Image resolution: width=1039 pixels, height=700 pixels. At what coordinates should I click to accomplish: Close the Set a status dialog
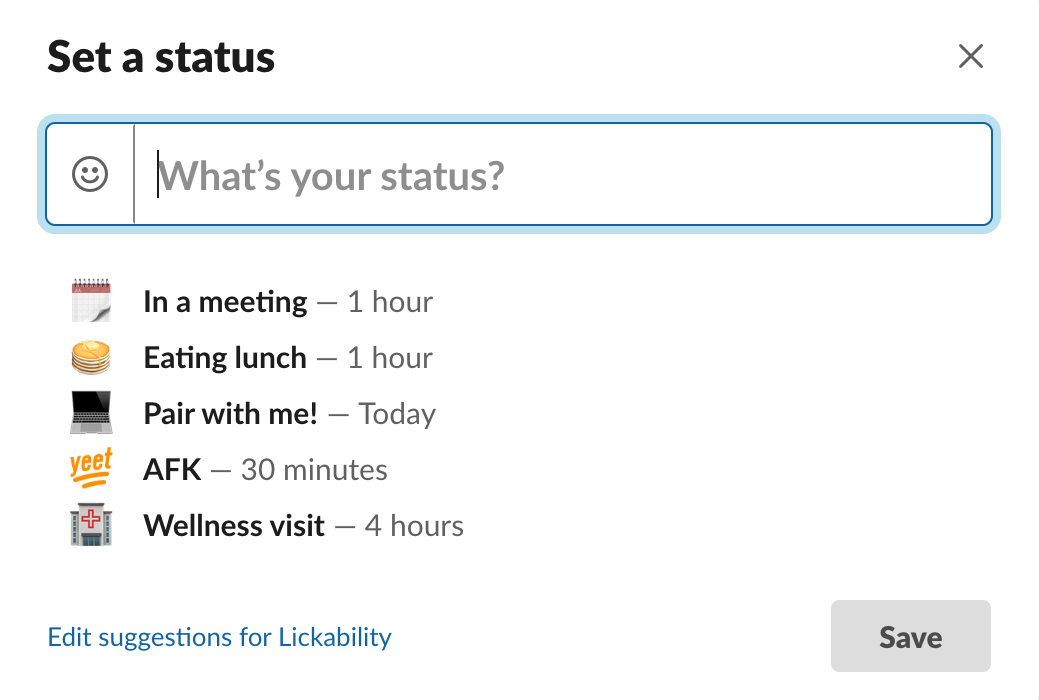click(x=970, y=57)
